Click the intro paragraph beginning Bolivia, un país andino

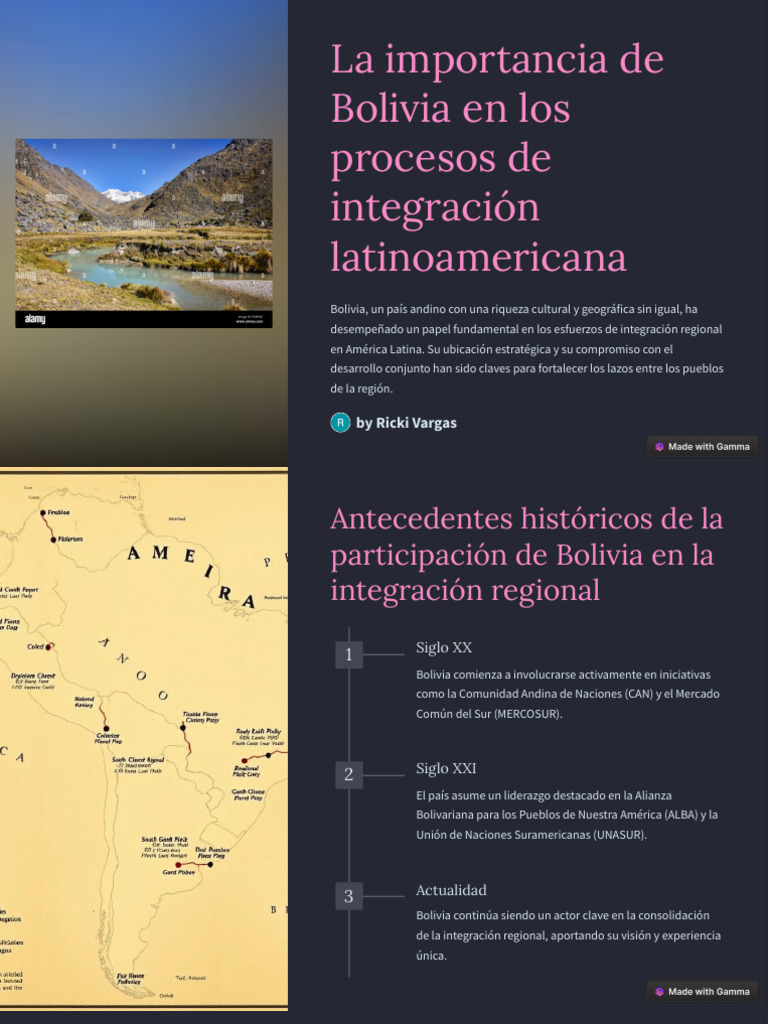pyautogui.click(x=526, y=349)
